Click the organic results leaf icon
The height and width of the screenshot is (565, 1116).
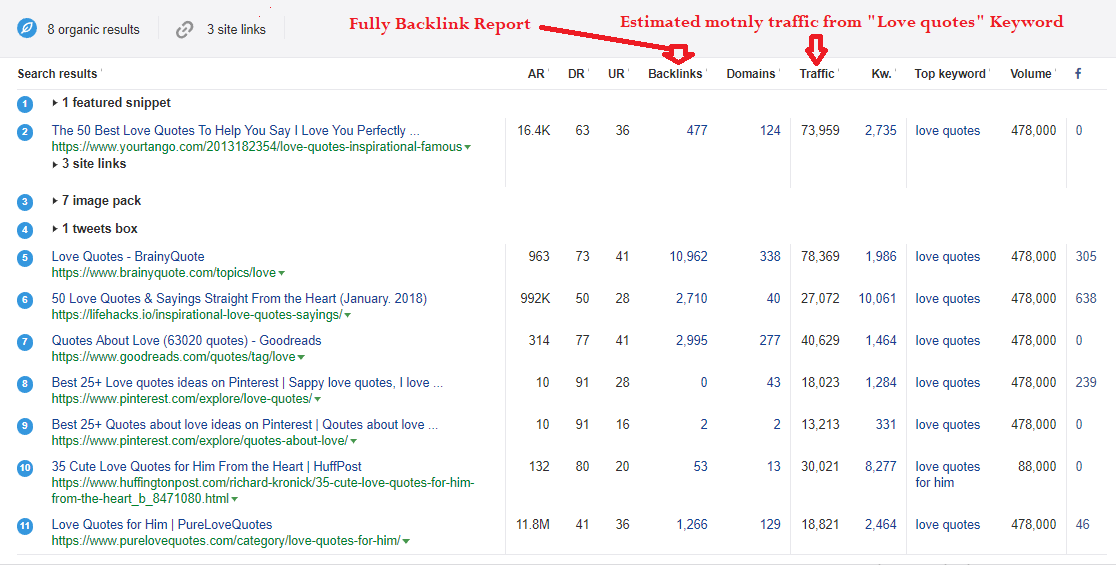coord(27,29)
